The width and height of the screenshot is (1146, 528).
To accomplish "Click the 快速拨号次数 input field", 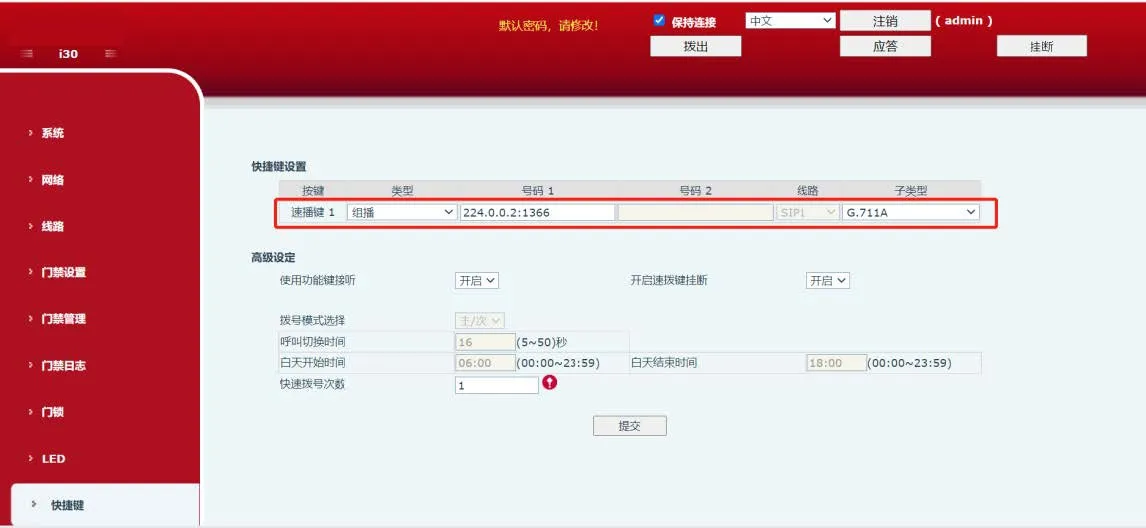I will [496, 385].
